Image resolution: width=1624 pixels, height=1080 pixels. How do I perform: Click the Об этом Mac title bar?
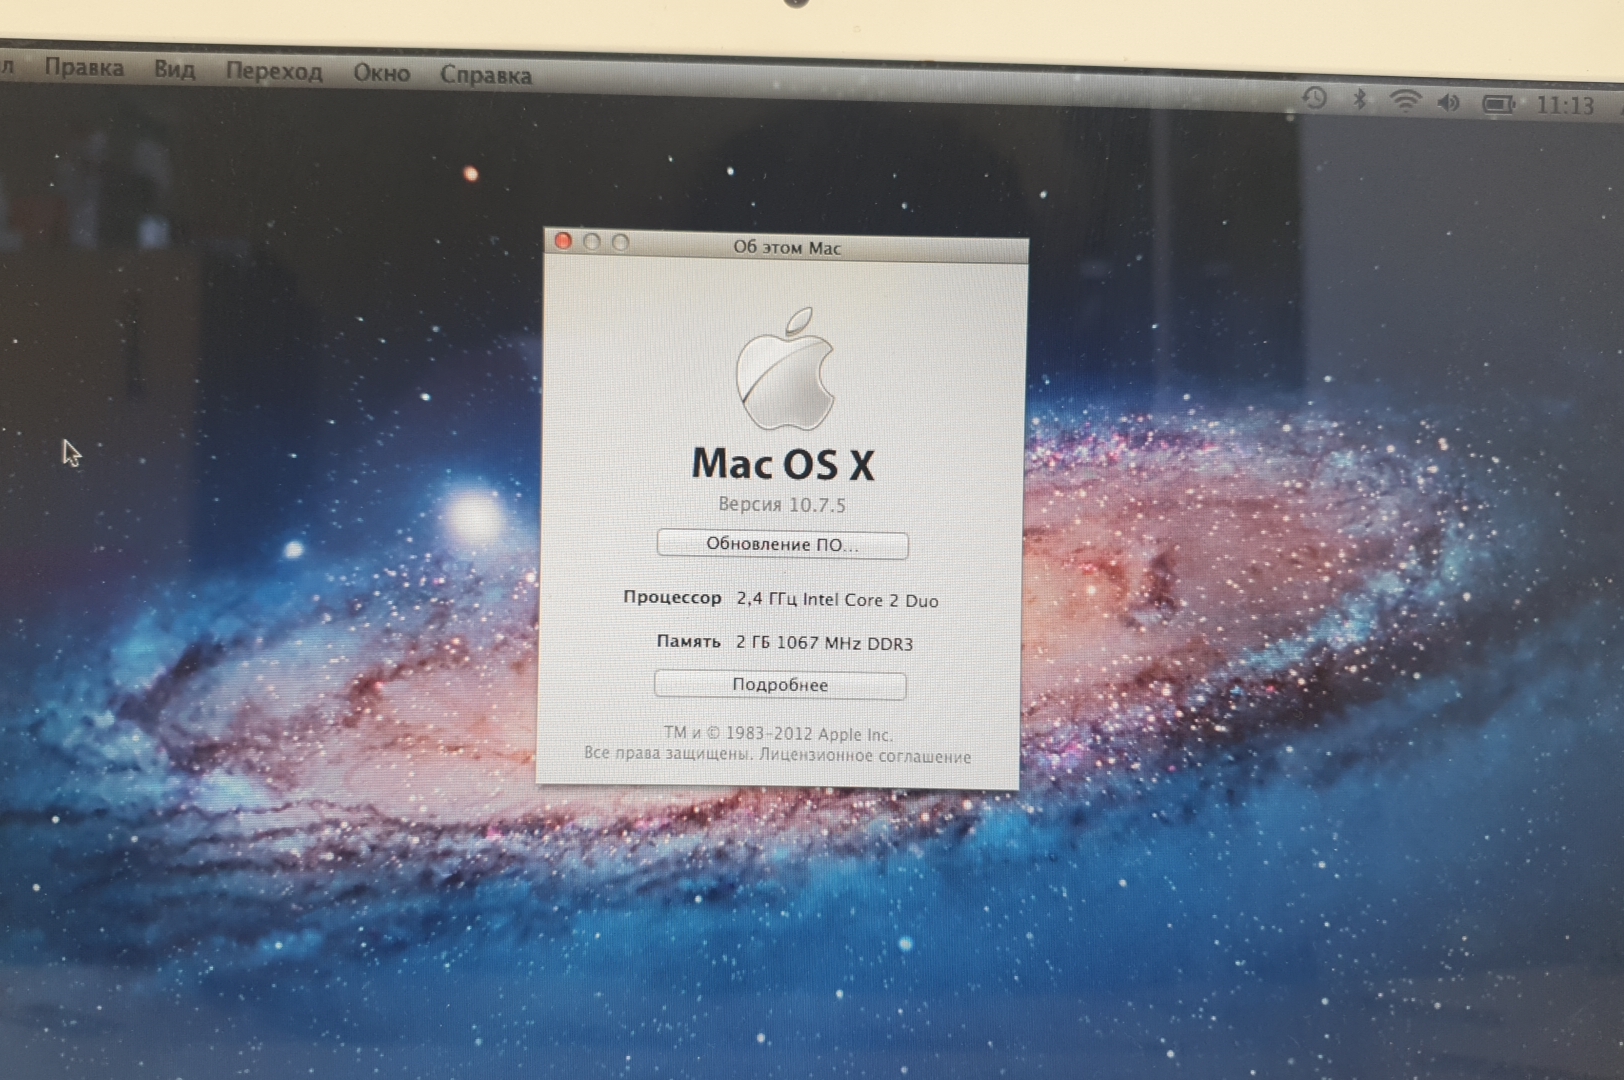(x=787, y=247)
